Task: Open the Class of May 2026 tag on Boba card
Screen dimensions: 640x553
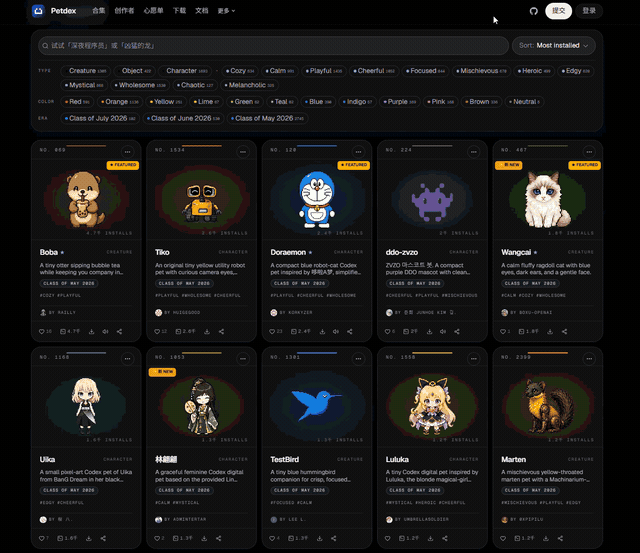Action: click(69, 283)
